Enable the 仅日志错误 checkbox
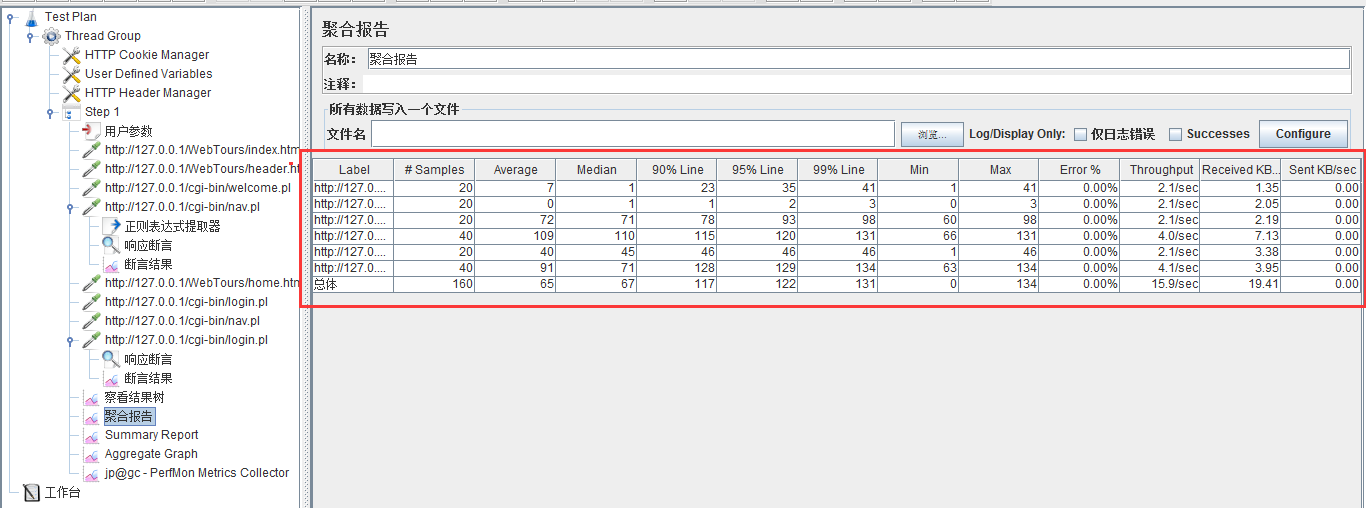The image size is (1366, 508). pos(1080,134)
